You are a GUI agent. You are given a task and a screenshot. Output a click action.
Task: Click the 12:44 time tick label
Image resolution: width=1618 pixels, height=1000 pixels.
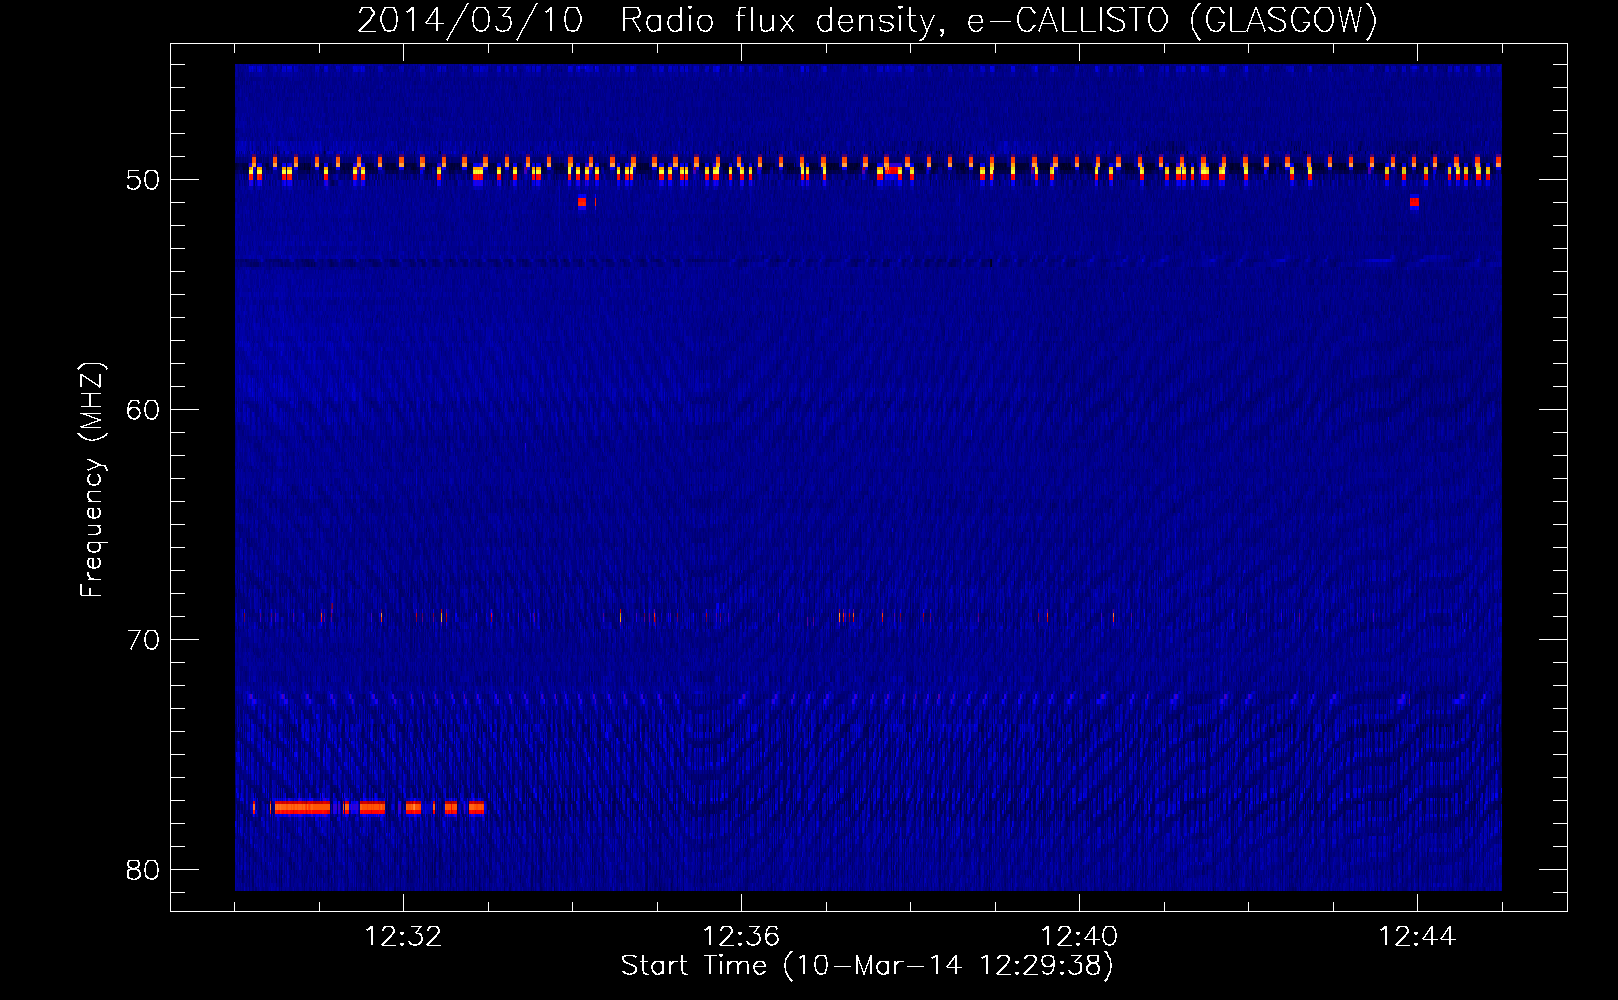(1417, 937)
